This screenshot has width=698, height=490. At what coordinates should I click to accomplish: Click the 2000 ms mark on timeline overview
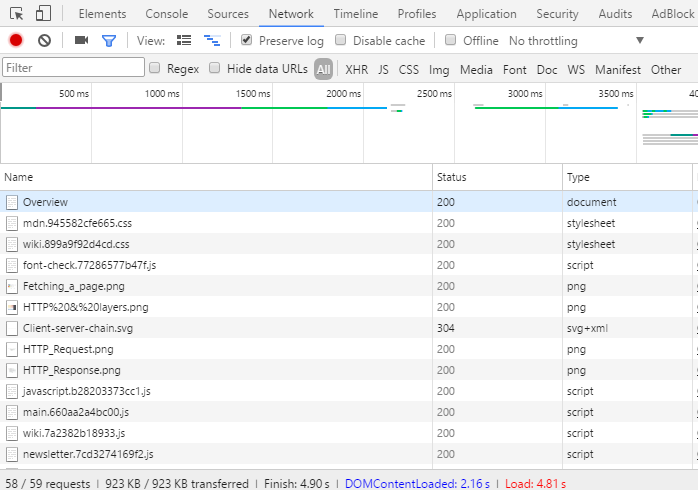click(343, 94)
